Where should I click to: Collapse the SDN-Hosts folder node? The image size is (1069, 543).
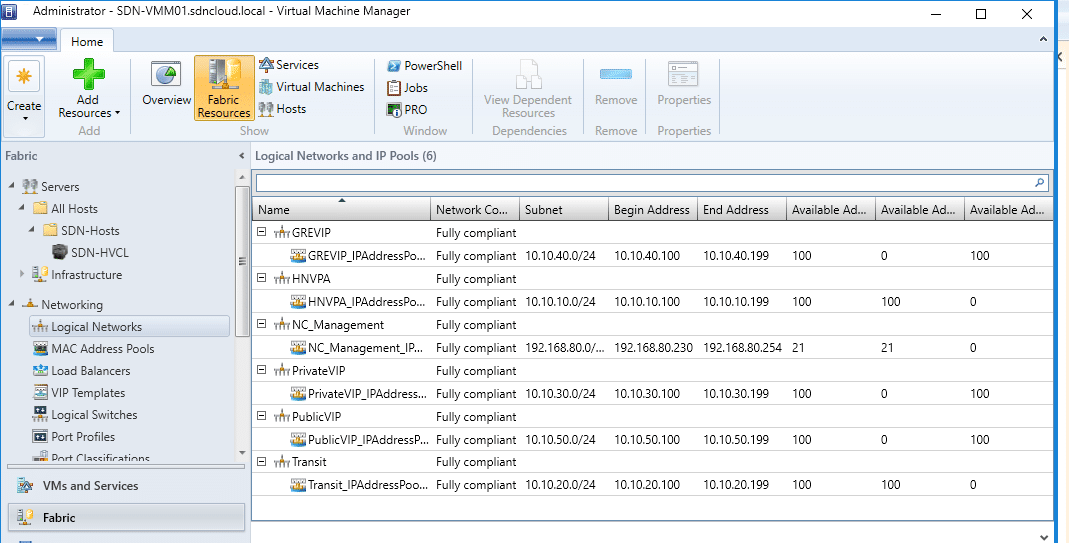click(32, 231)
